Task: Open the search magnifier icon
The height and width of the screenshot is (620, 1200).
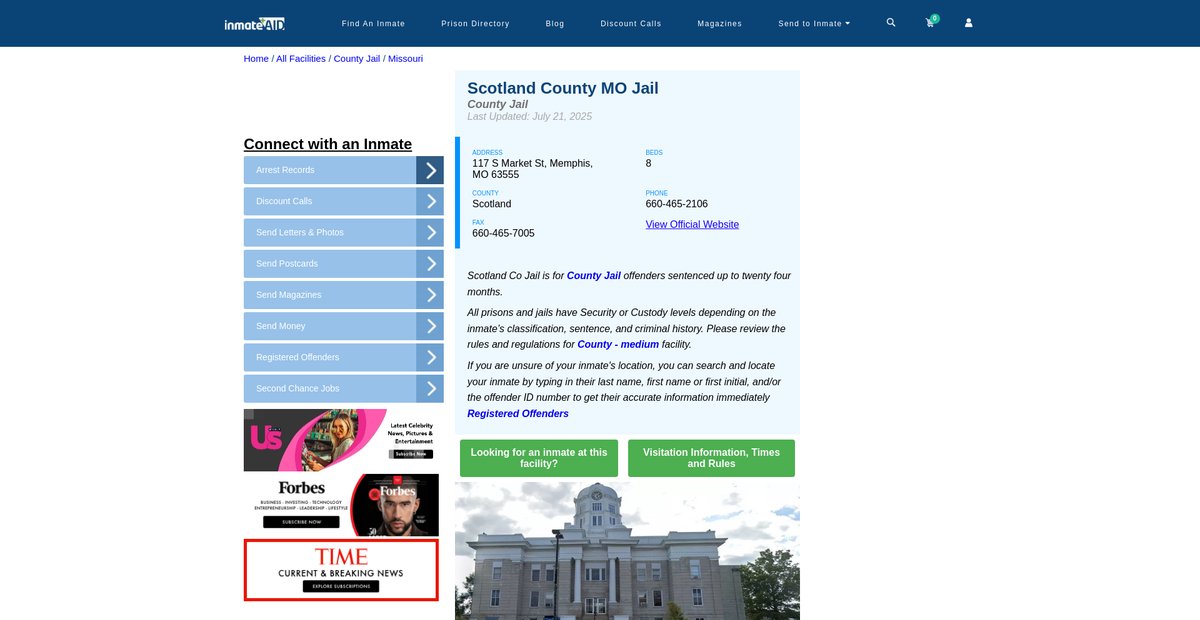Action: pos(891,22)
